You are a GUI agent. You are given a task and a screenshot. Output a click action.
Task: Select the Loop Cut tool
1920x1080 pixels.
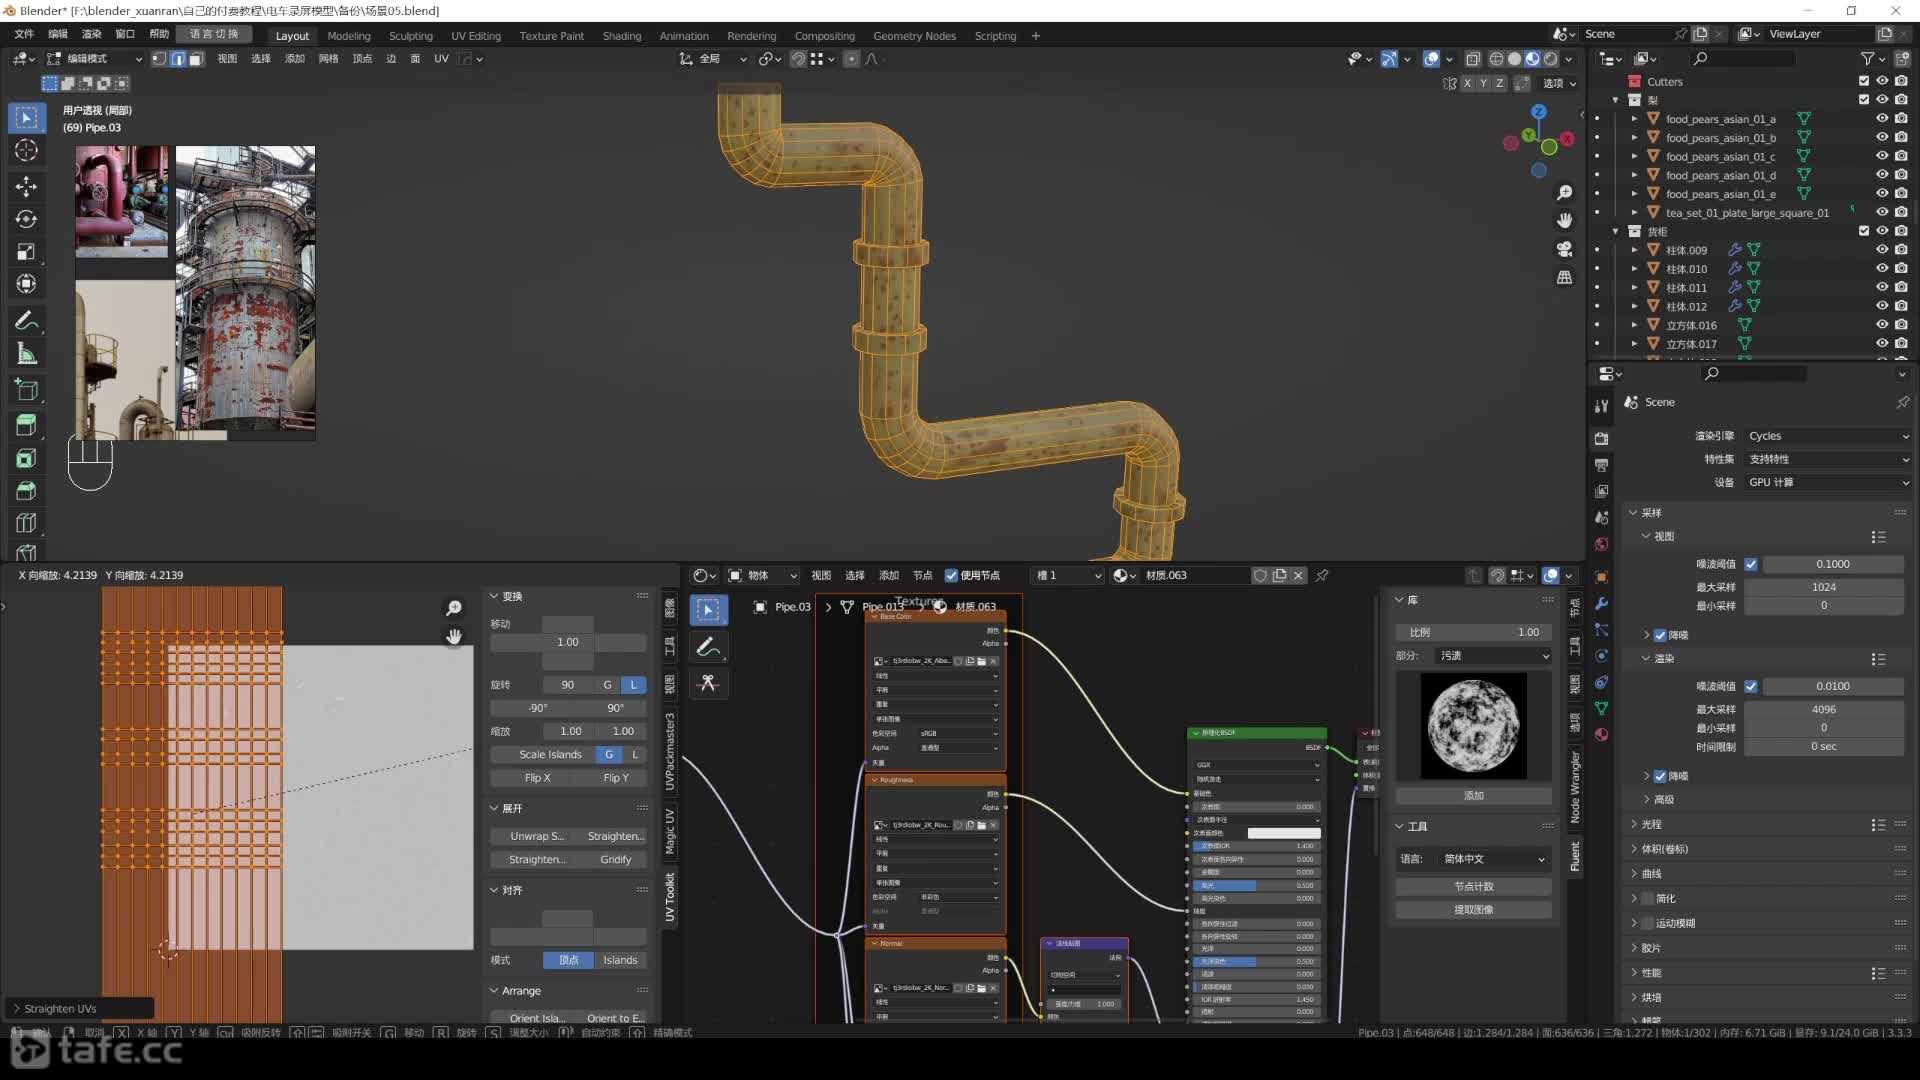[27, 523]
